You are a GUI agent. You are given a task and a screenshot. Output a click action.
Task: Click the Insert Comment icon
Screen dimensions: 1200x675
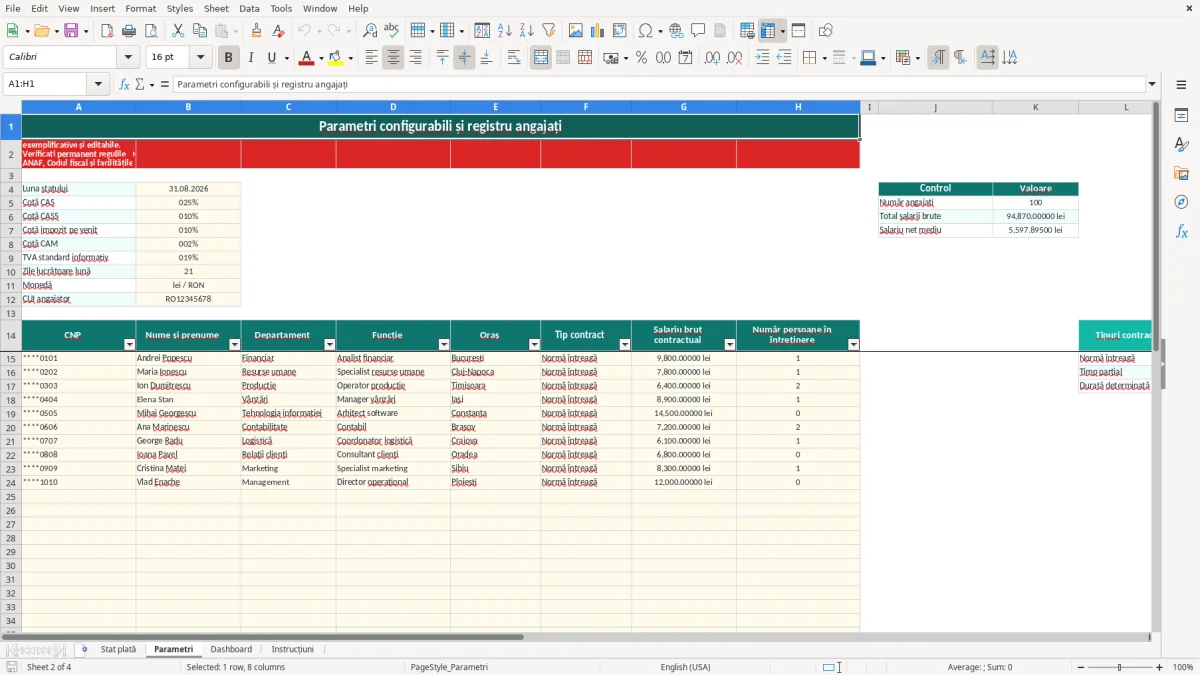(698, 31)
